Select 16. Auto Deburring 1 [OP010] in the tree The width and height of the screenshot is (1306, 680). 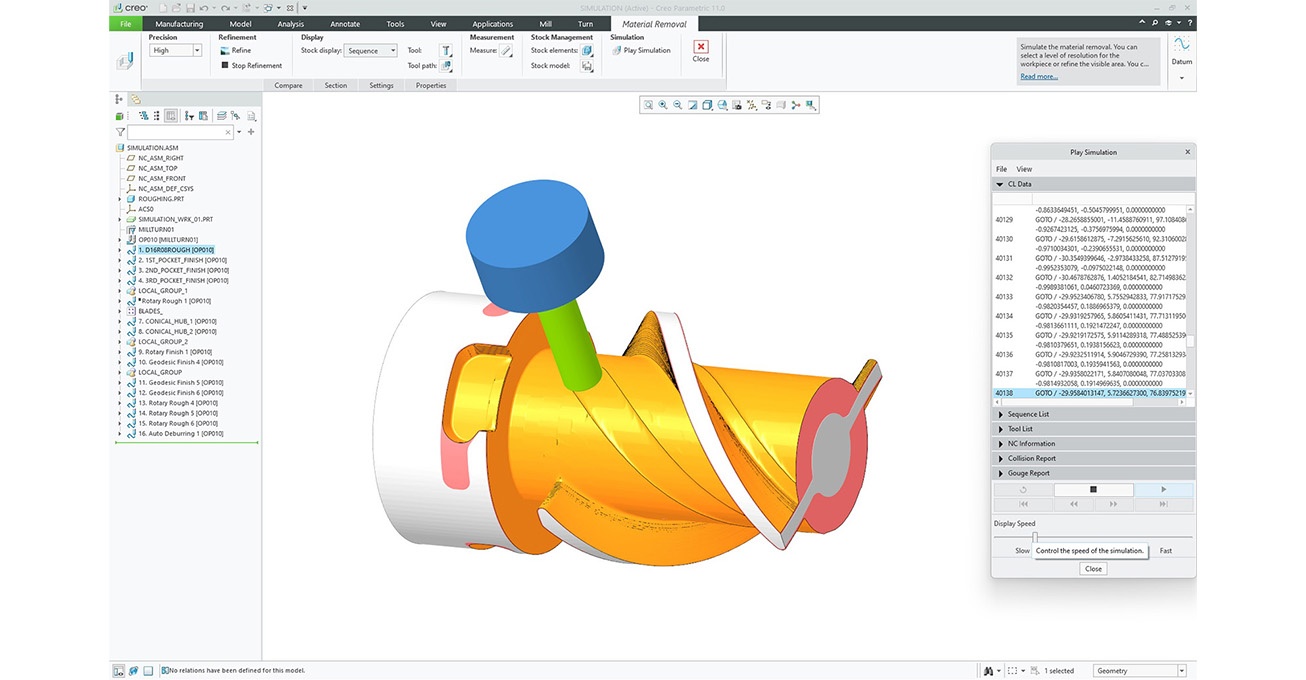[180, 434]
